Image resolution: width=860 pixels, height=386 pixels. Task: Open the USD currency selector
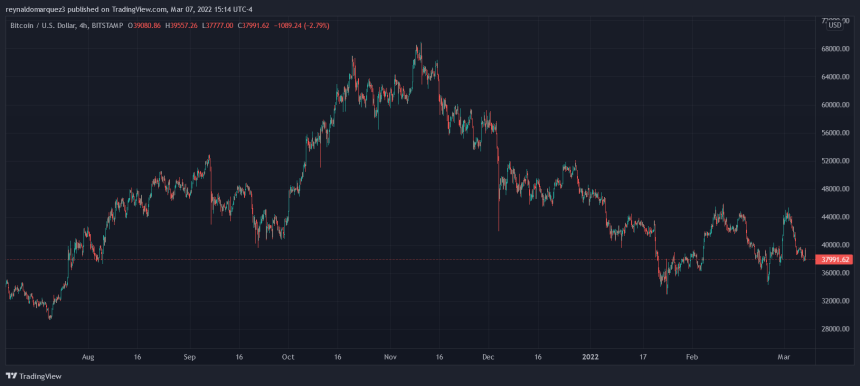click(x=835, y=25)
